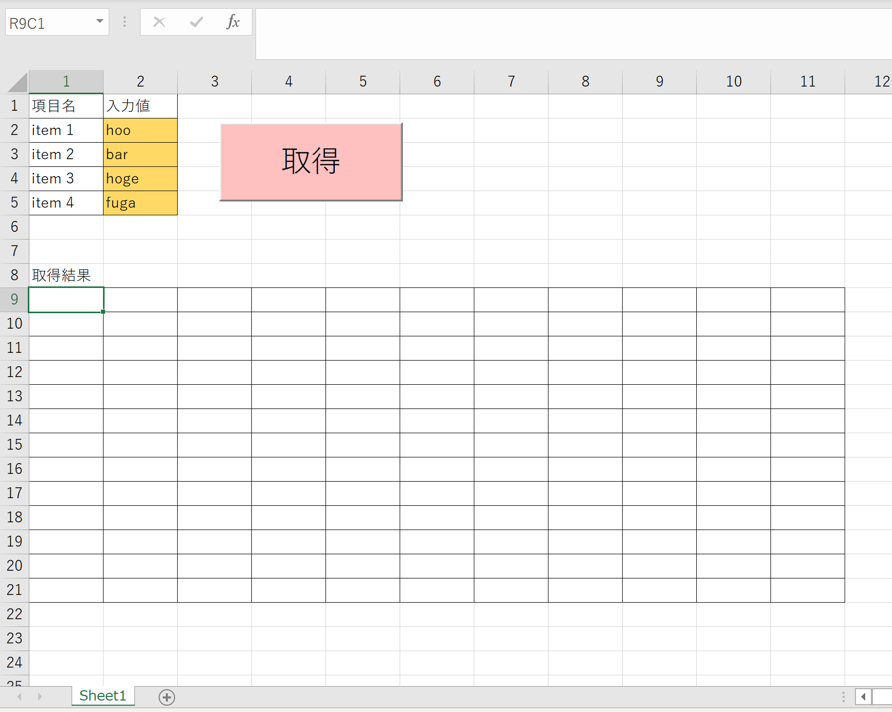Click the cell containing item 1
892x712 pixels.
66,130
